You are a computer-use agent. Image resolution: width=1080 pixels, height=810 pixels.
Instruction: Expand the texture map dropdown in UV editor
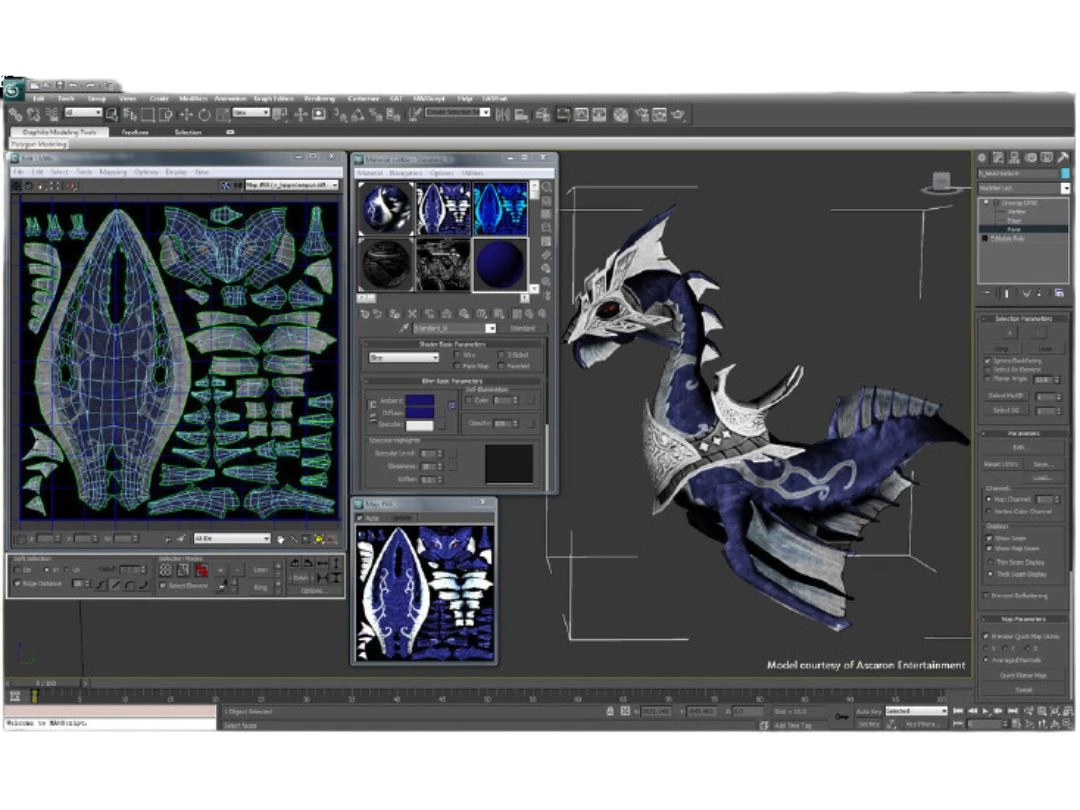(334, 185)
